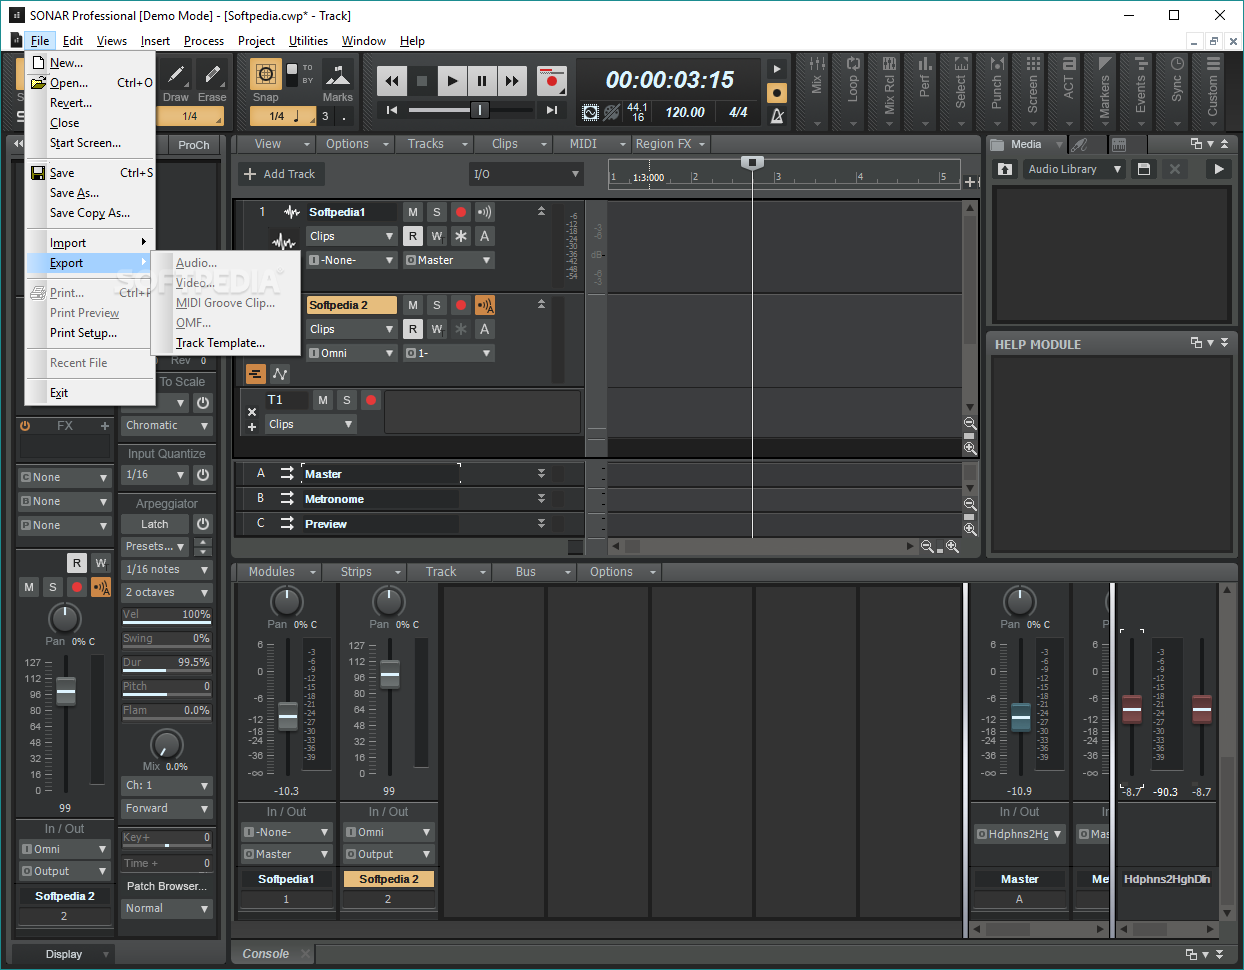
Task: Open the Utilities menu
Action: (x=308, y=41)
